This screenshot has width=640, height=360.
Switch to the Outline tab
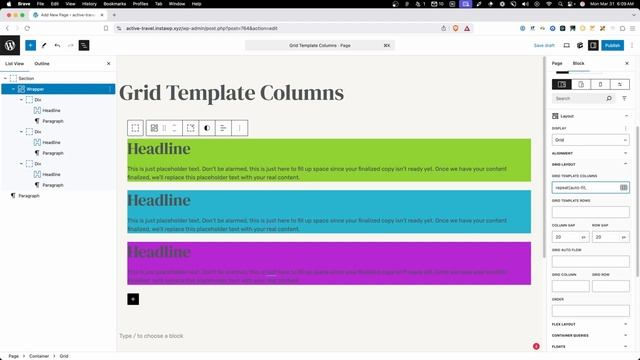[x=42, y=64]
